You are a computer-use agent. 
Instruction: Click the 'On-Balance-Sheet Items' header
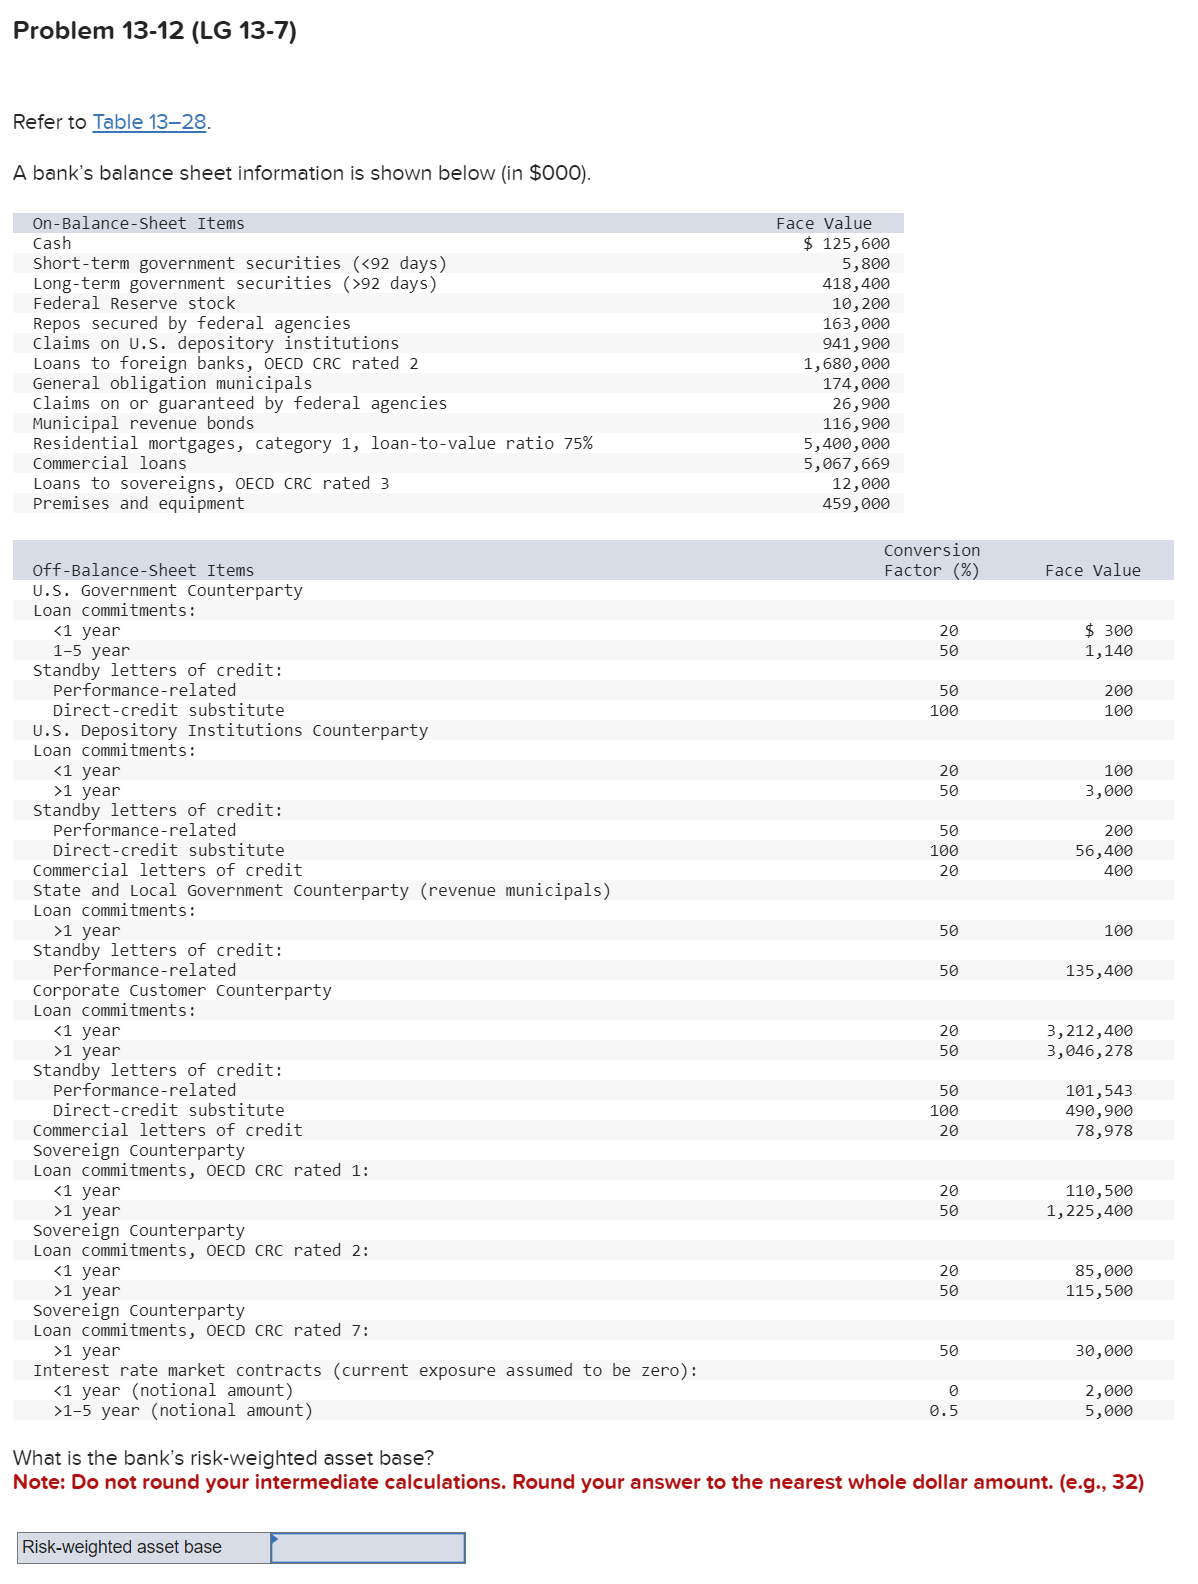(x=138, y=224)
